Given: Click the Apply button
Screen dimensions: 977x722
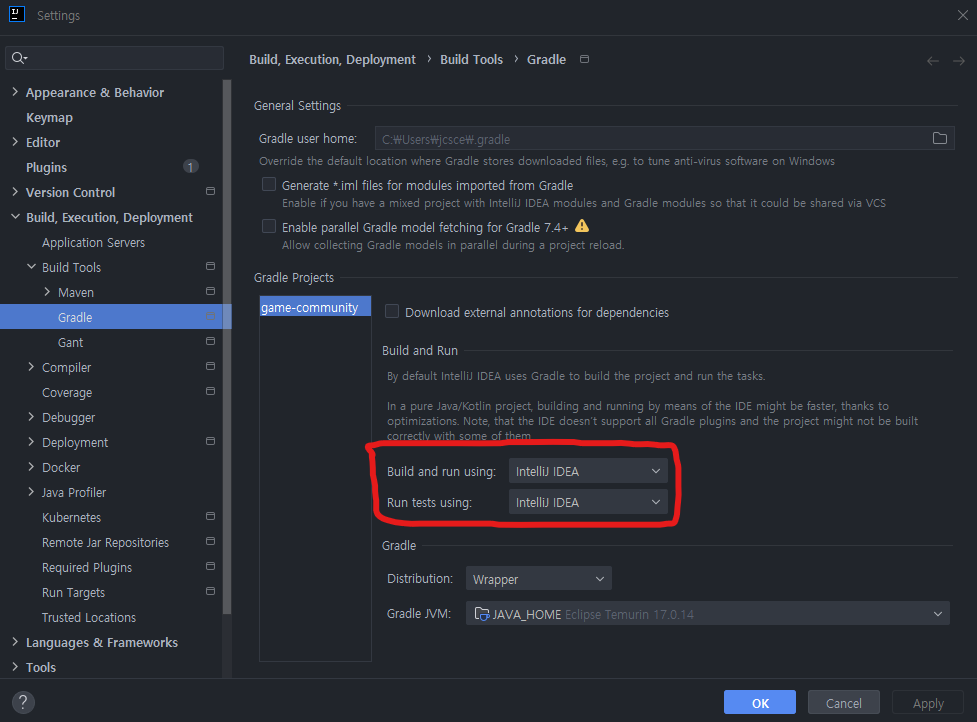Looking at the screenshot, I should pos(928,703).
